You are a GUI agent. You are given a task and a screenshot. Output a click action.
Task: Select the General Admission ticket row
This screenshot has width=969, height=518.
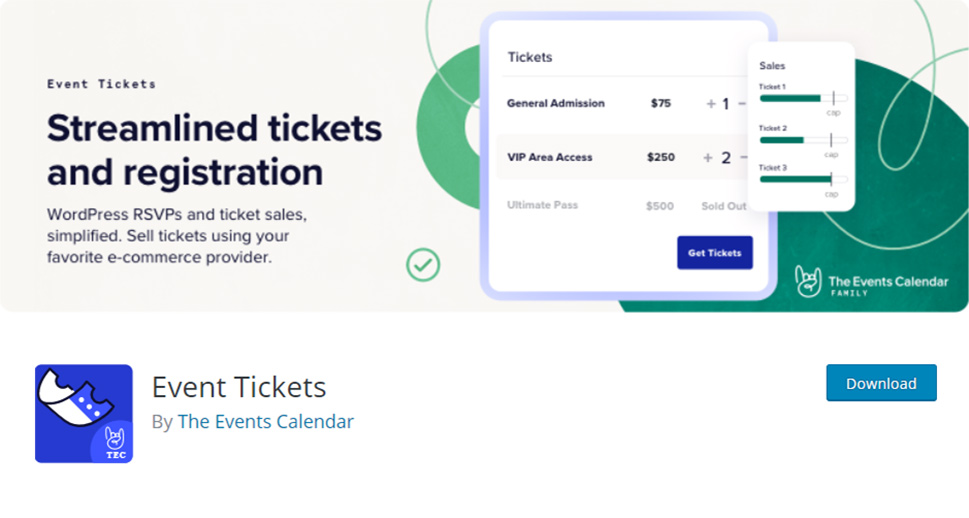tap(625, 104)
